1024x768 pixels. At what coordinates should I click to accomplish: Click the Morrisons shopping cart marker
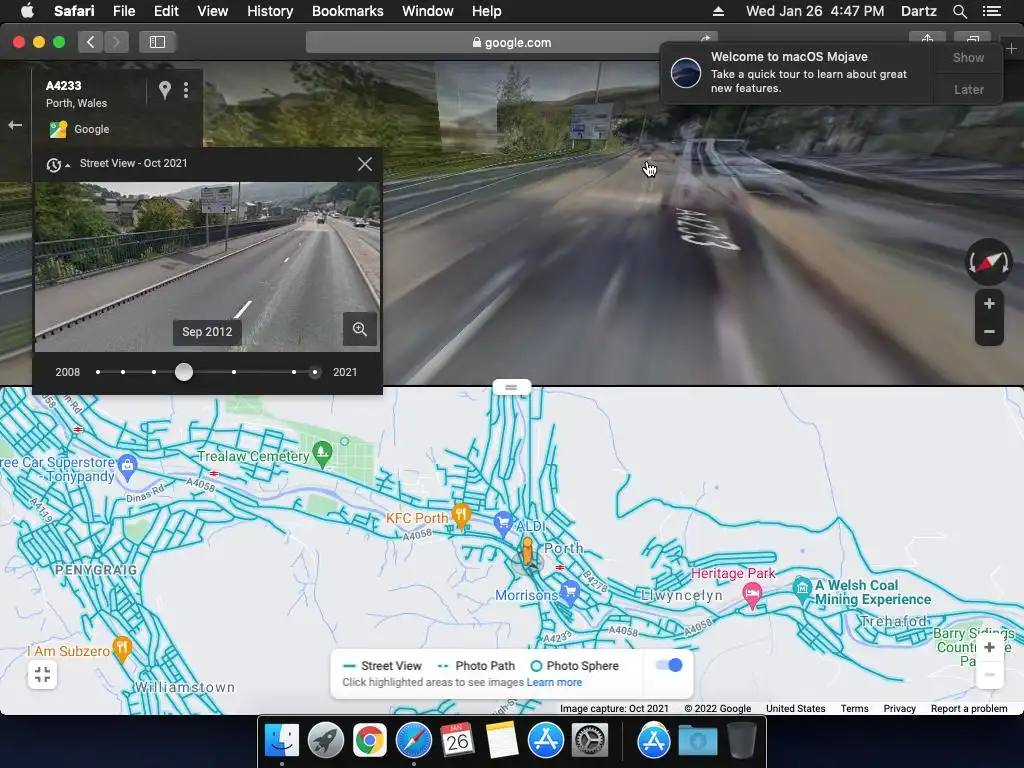[570, 592]
